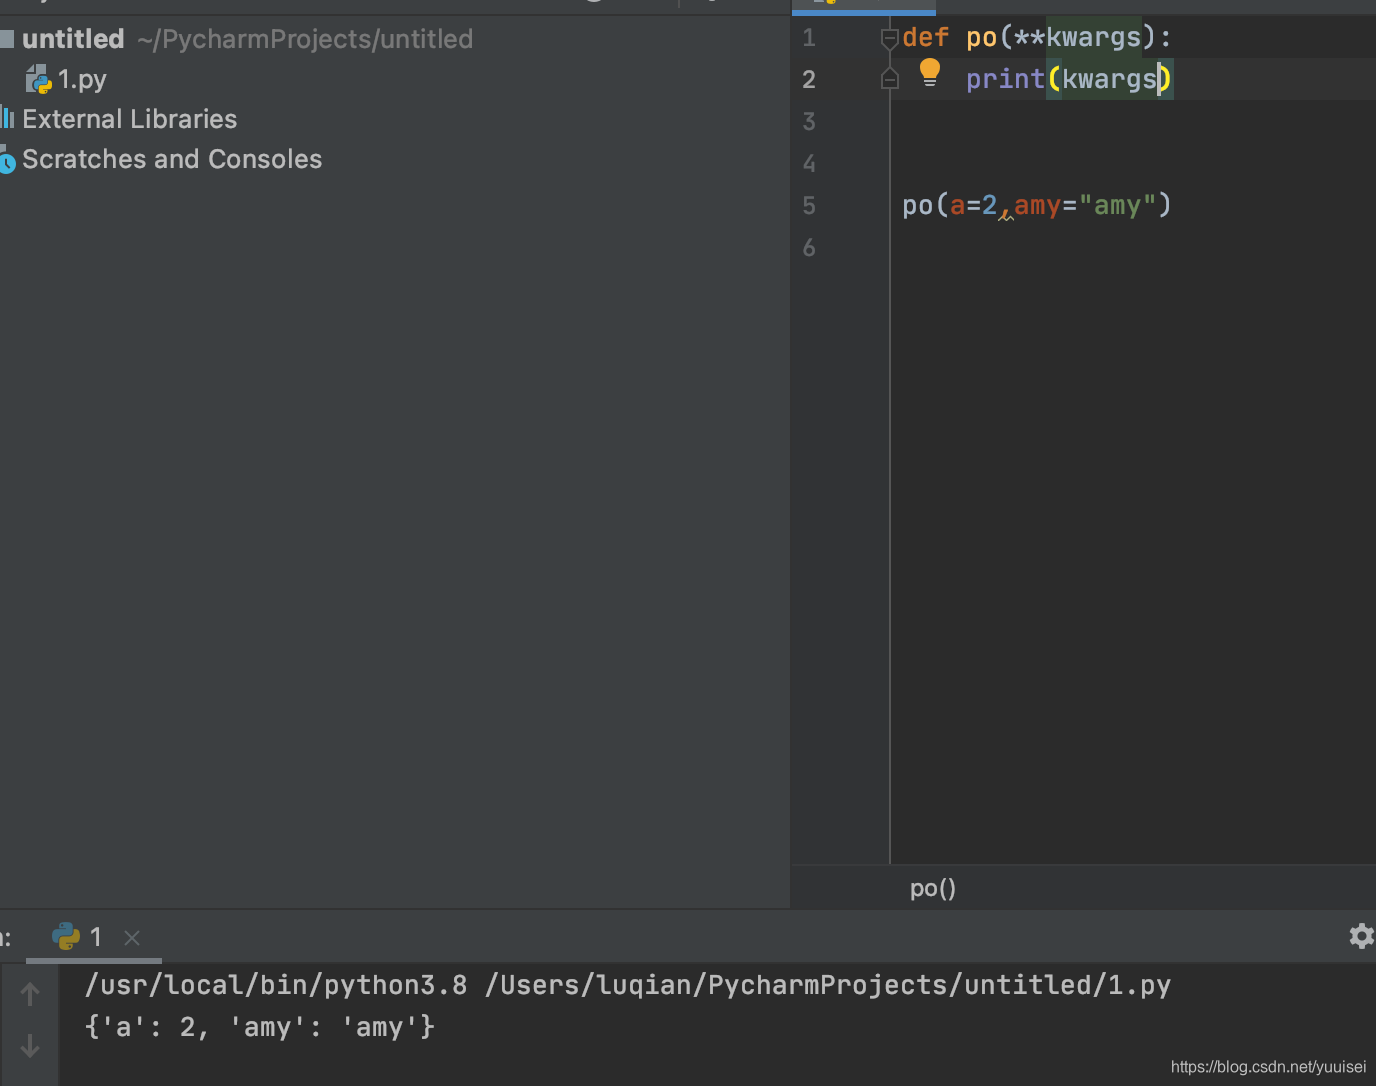This screenshot has width=1376, height=1086.
Task: Click the fold end marker on line 2
Action: tap(889, 79)
